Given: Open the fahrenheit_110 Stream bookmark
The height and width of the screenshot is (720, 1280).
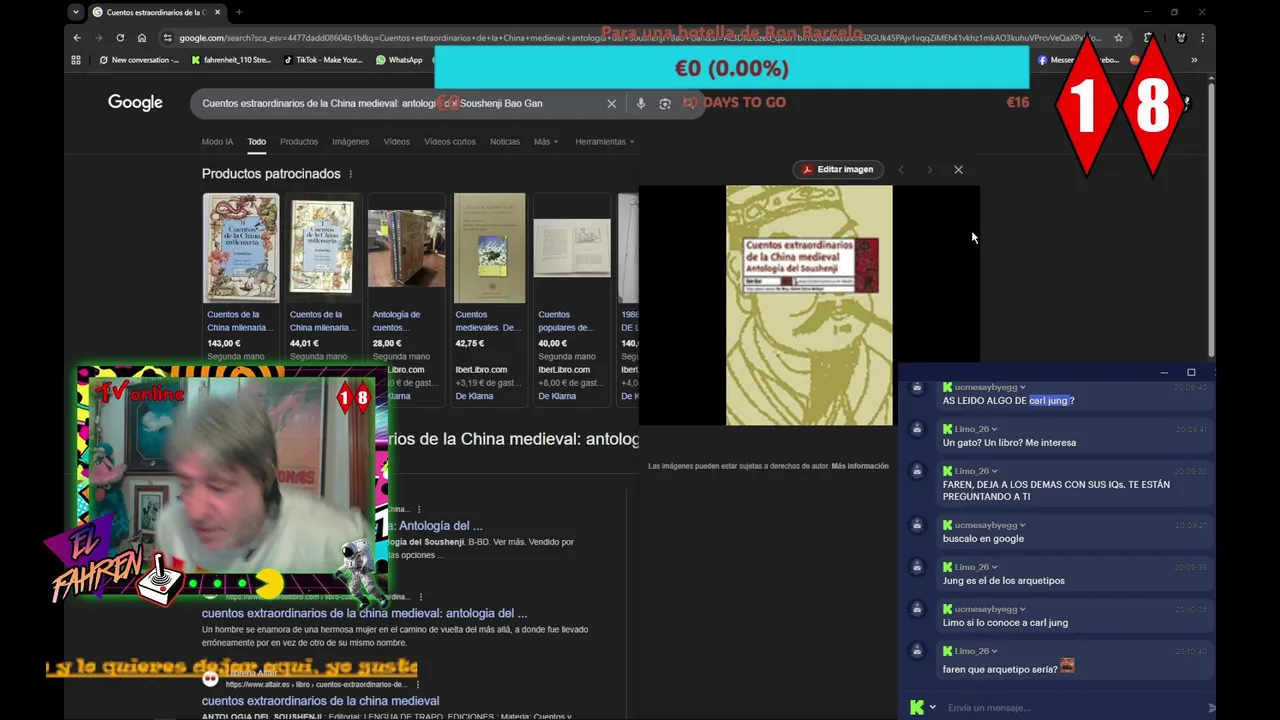Looking at the screenshot, I should (x=231, y=60).
